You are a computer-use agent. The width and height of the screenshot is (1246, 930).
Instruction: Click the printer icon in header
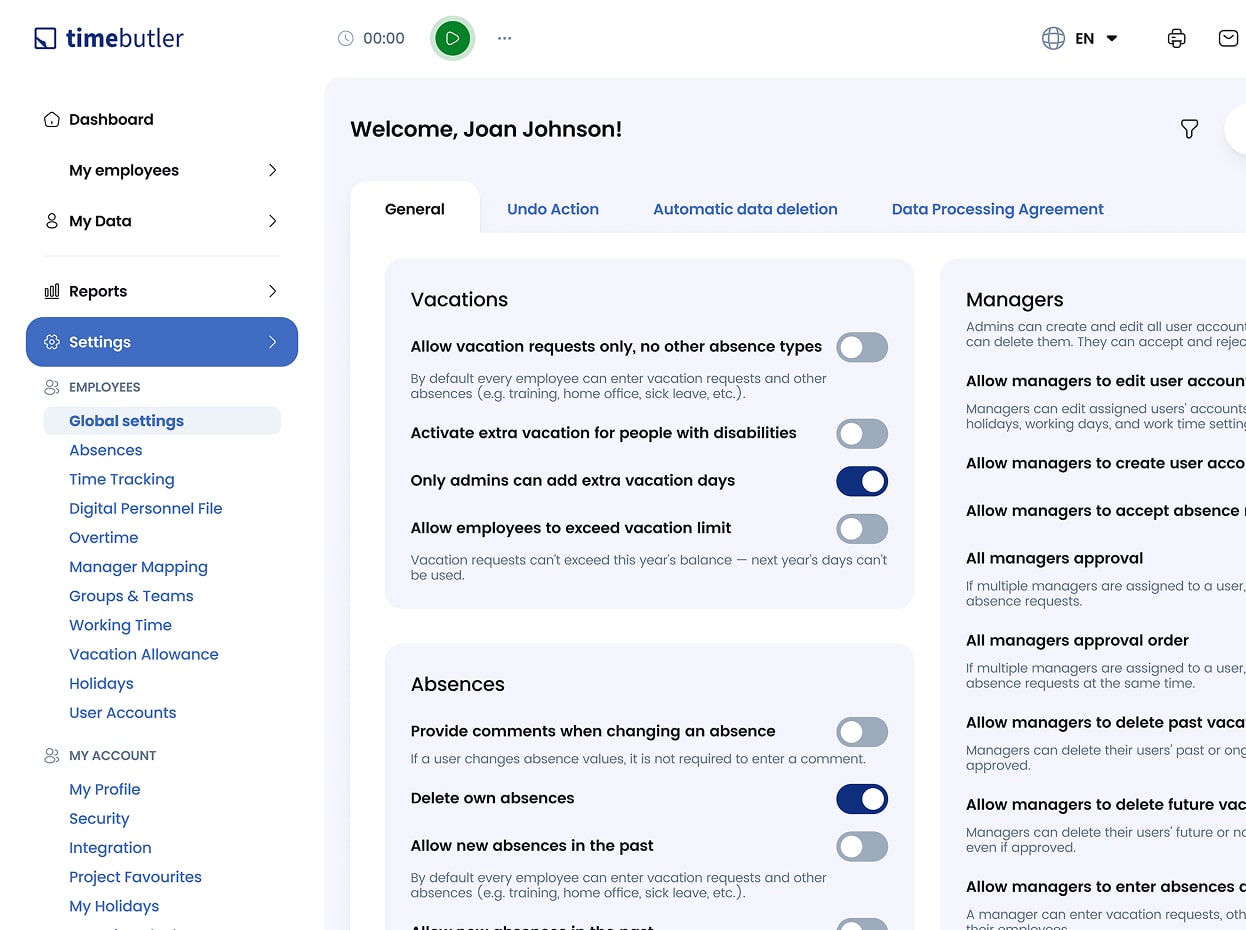[1176, 39]
